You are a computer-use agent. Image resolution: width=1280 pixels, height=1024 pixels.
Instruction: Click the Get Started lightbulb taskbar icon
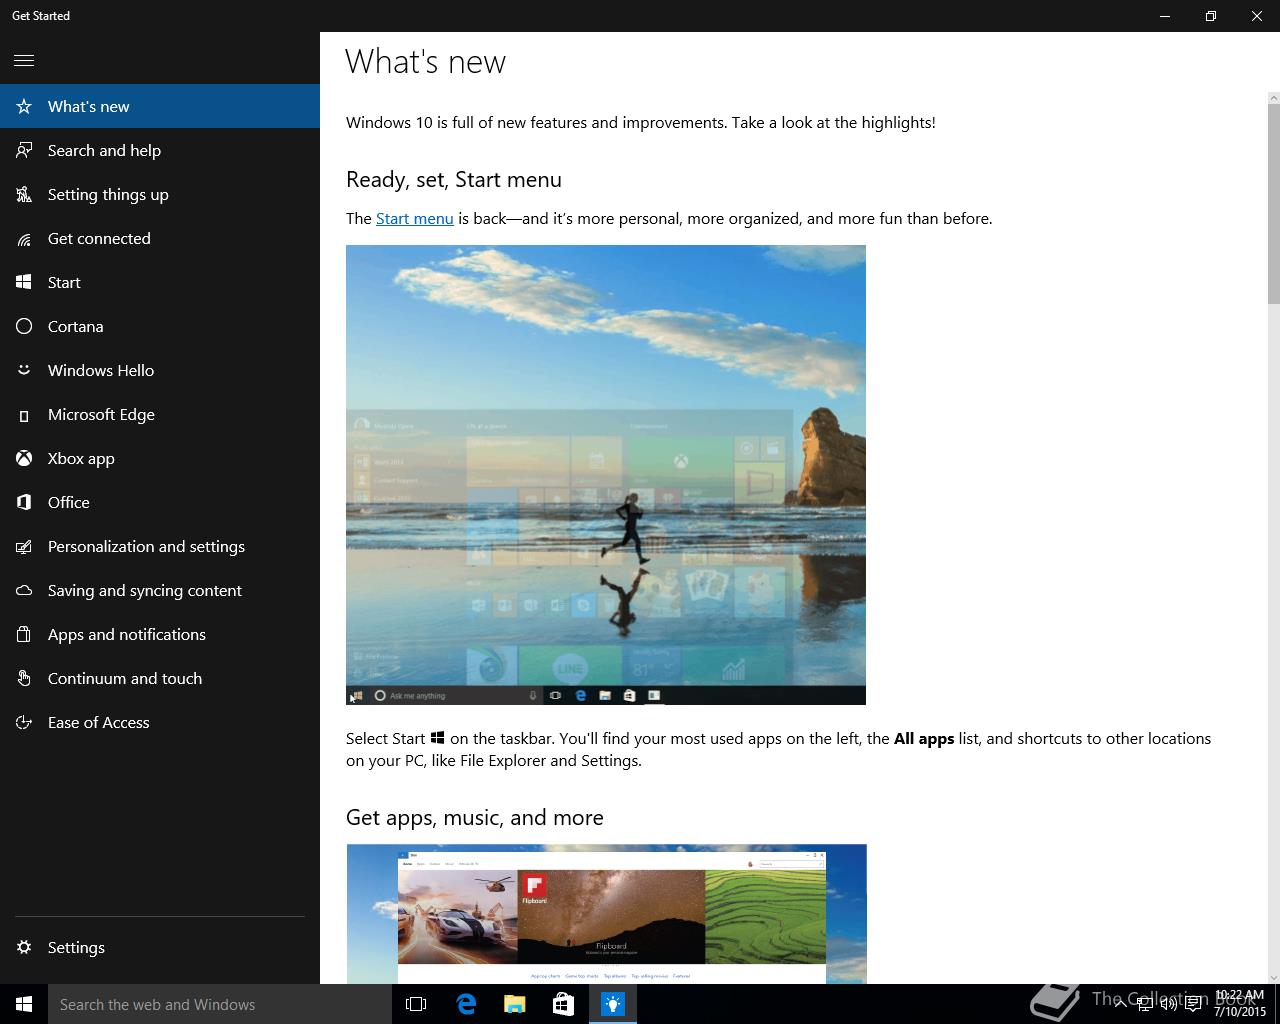(612, 1004)
